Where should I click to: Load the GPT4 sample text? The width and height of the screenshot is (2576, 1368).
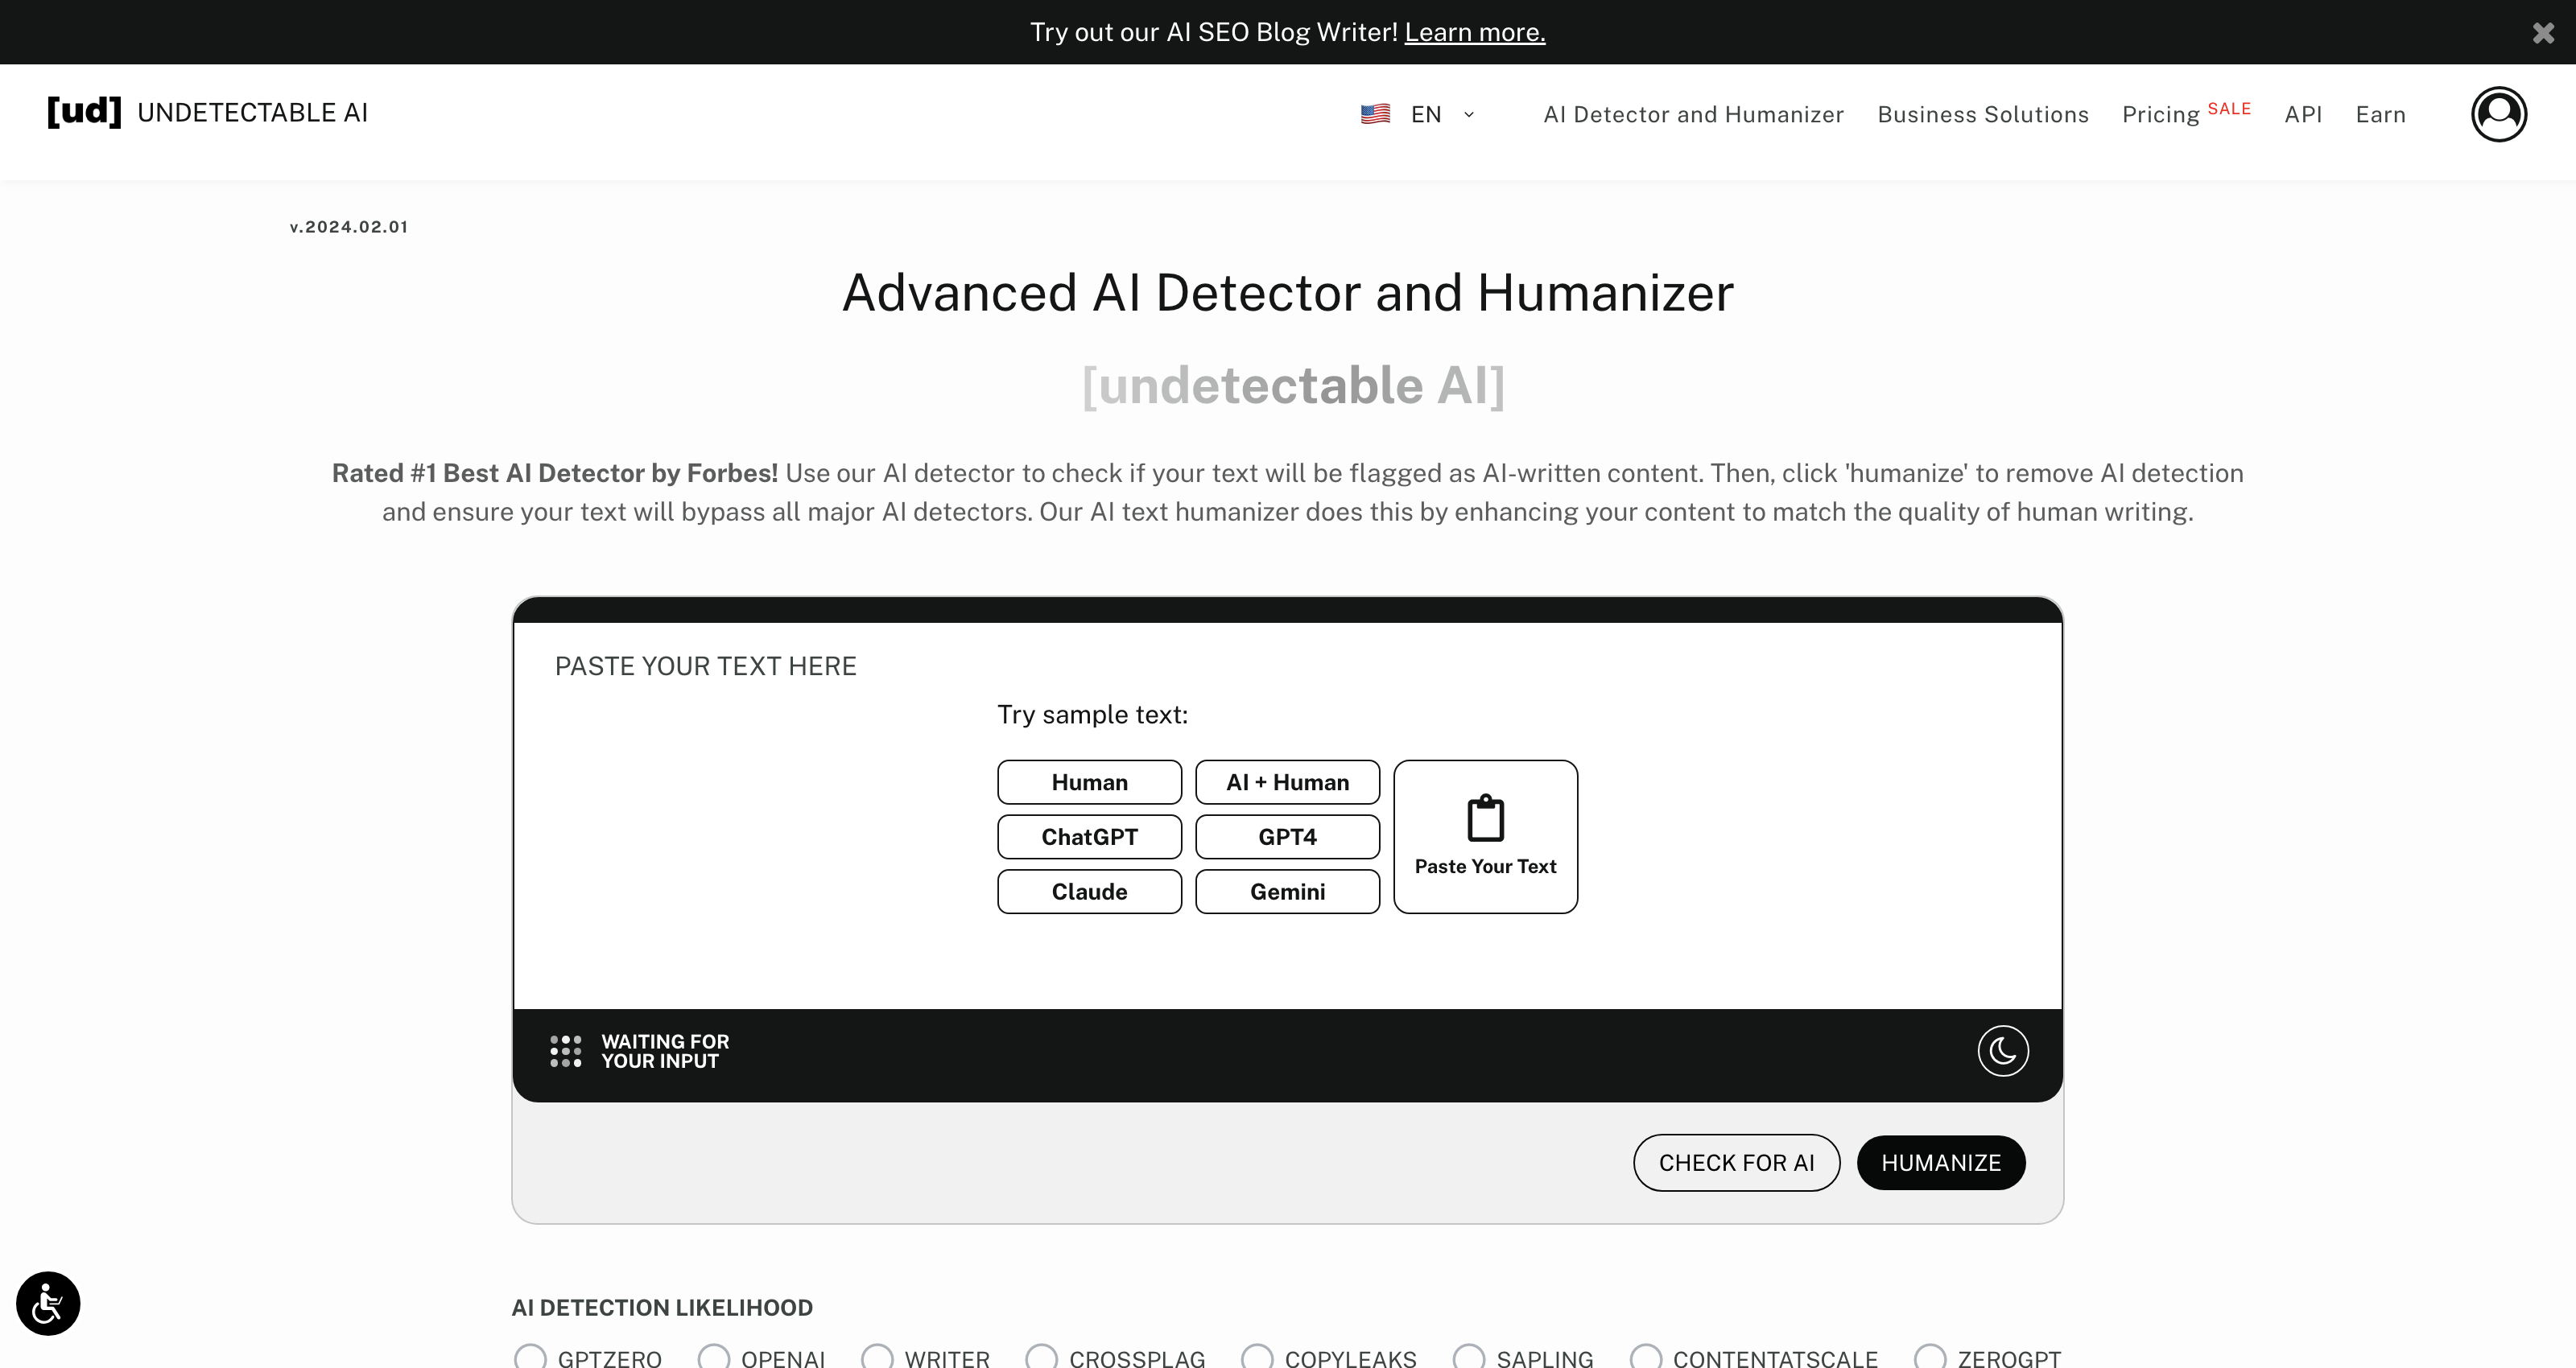(x=1287, y=837)
